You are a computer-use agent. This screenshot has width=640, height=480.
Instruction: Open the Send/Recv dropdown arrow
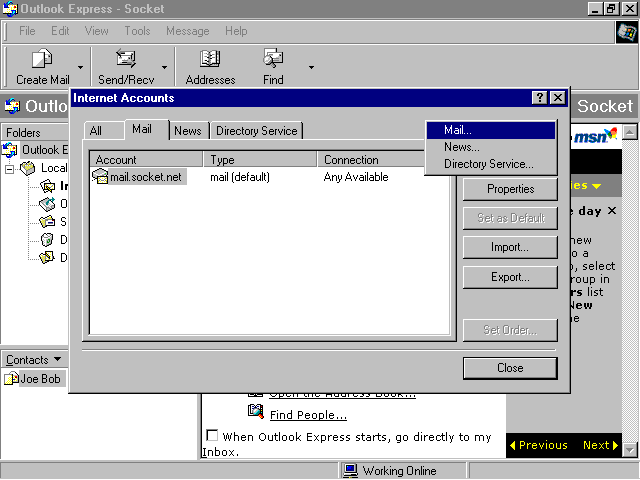pos(164,67)
